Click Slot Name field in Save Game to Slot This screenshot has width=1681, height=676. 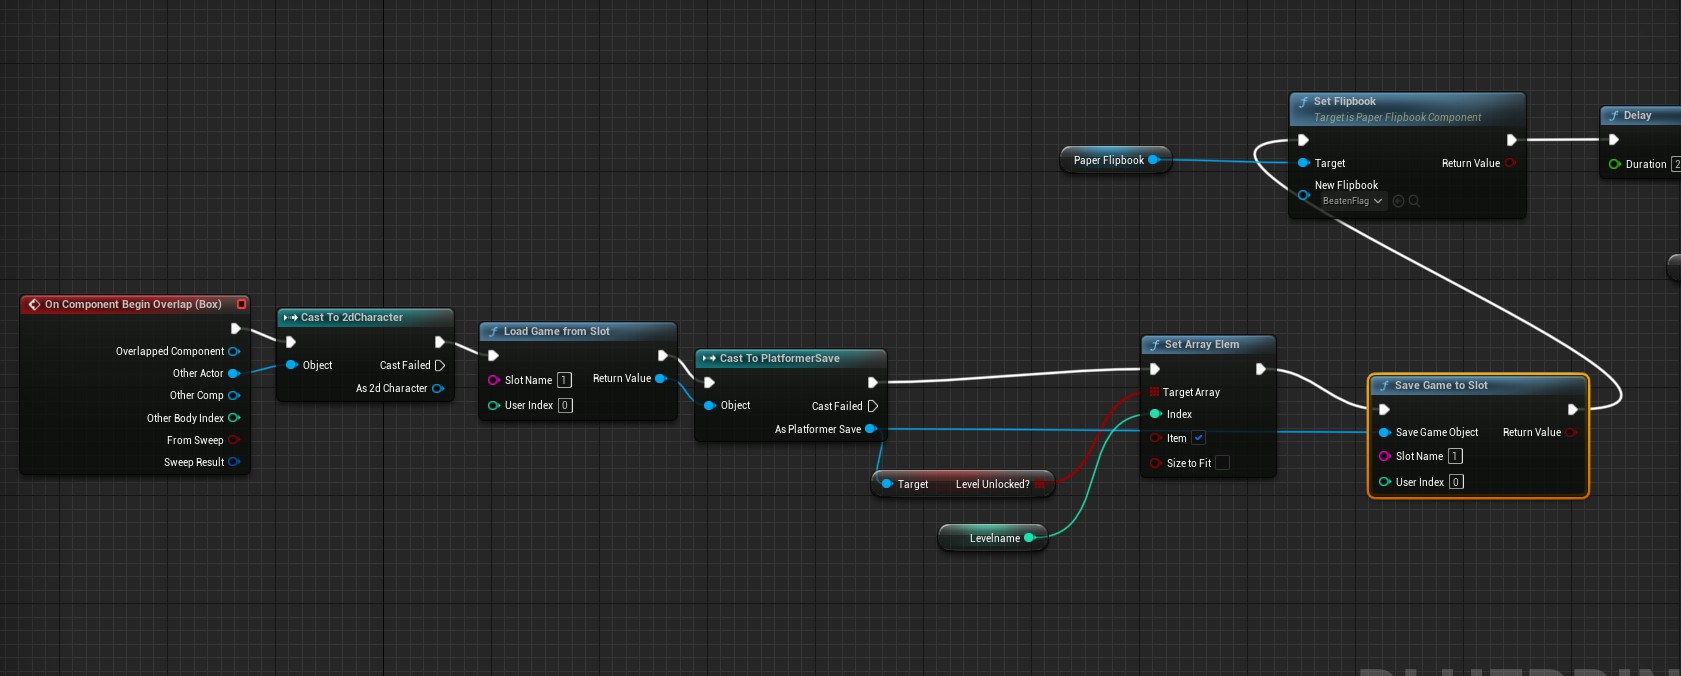(1455, 456)
